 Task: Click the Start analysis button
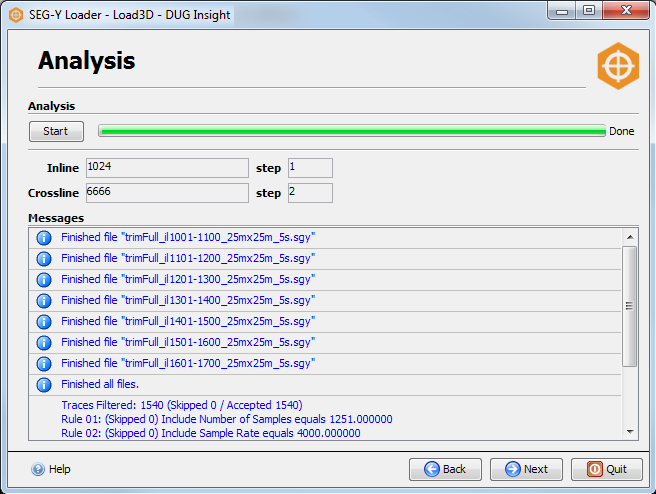point(56,131)
